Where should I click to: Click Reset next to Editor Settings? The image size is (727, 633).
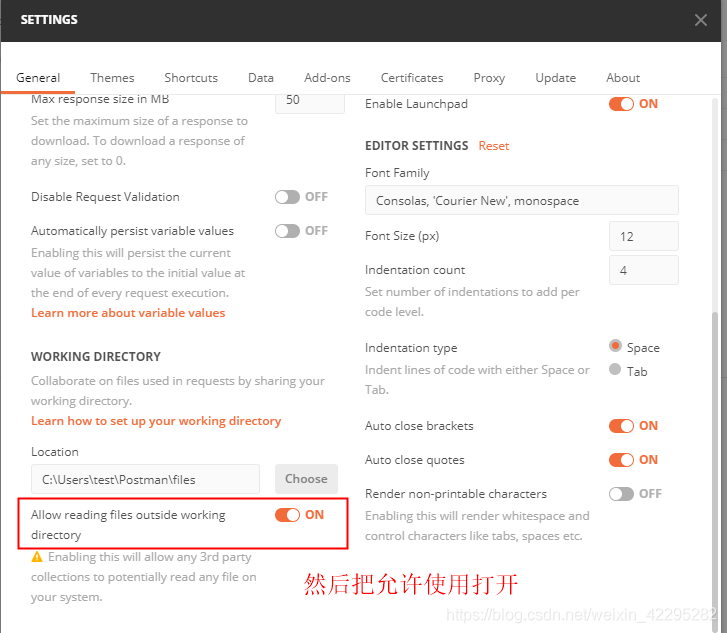coord(494,146)
